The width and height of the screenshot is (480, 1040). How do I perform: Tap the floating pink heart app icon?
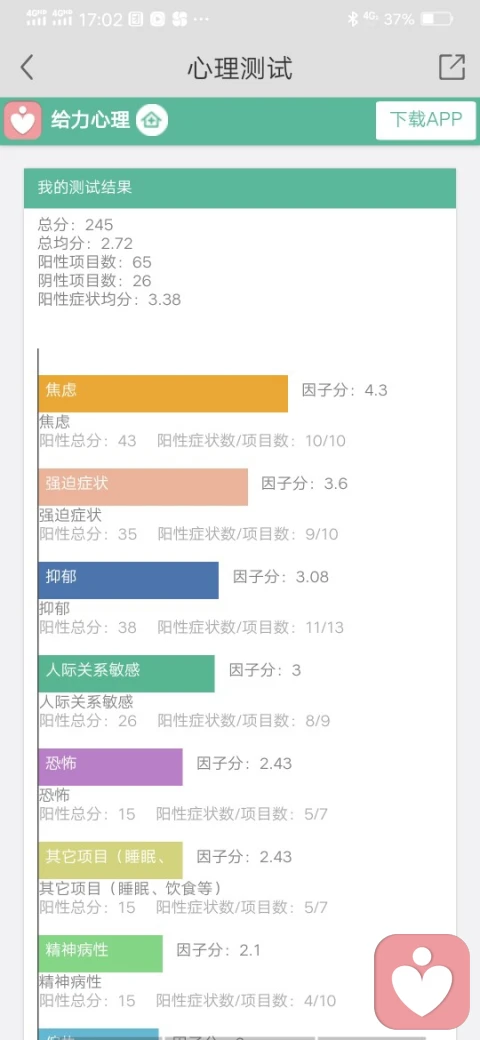(422, 982)
